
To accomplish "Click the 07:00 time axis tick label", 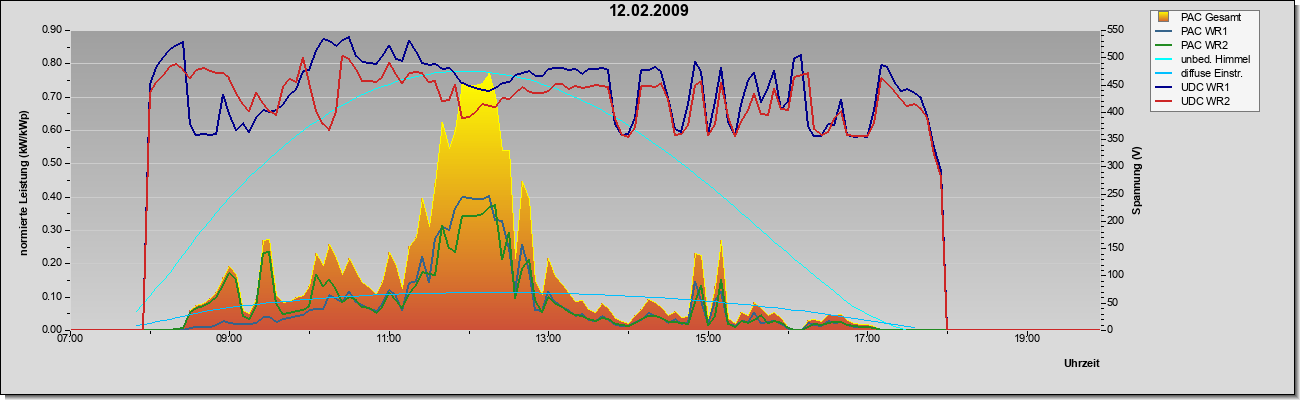I will pyautogui.click(x=70, y=340).
